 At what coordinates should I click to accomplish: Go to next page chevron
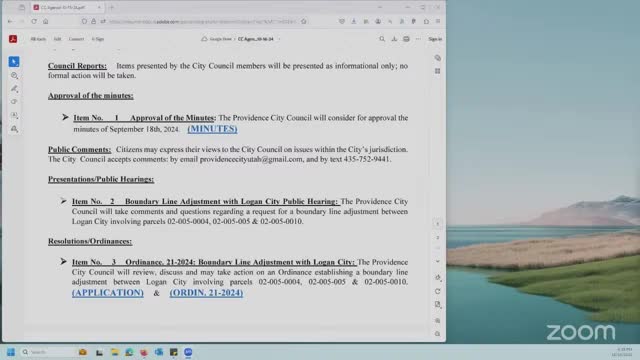[x=438, y=261]
